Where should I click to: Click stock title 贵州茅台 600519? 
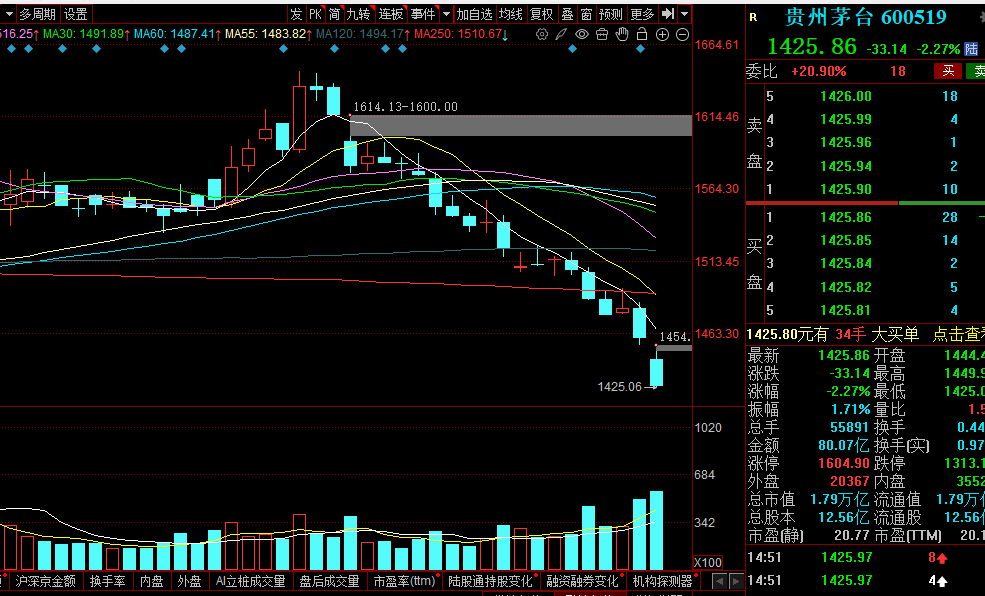[866, 18]
